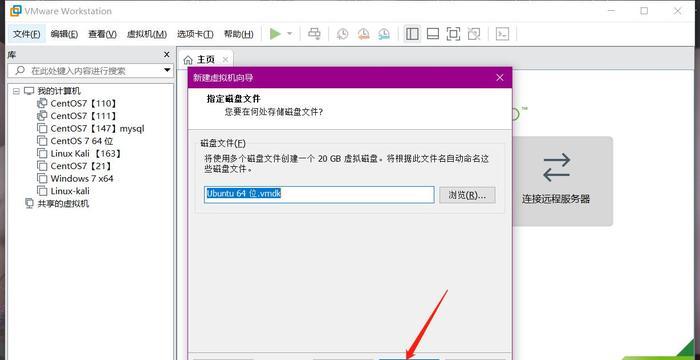Click the take snapshot clock icon
The width and height of the screenshot is (700, 360).
pyautogui.click(x=342, y=34)
